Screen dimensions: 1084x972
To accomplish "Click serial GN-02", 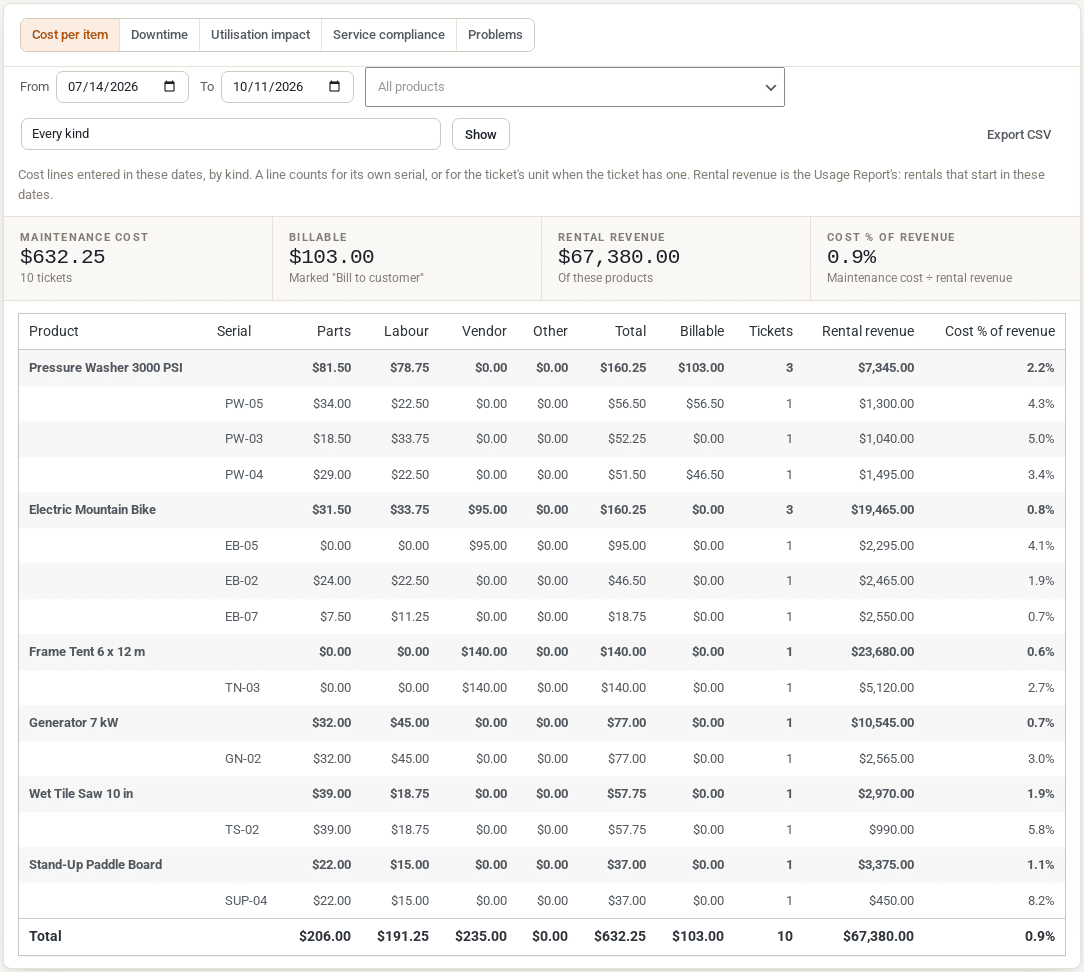I will 243,759.
